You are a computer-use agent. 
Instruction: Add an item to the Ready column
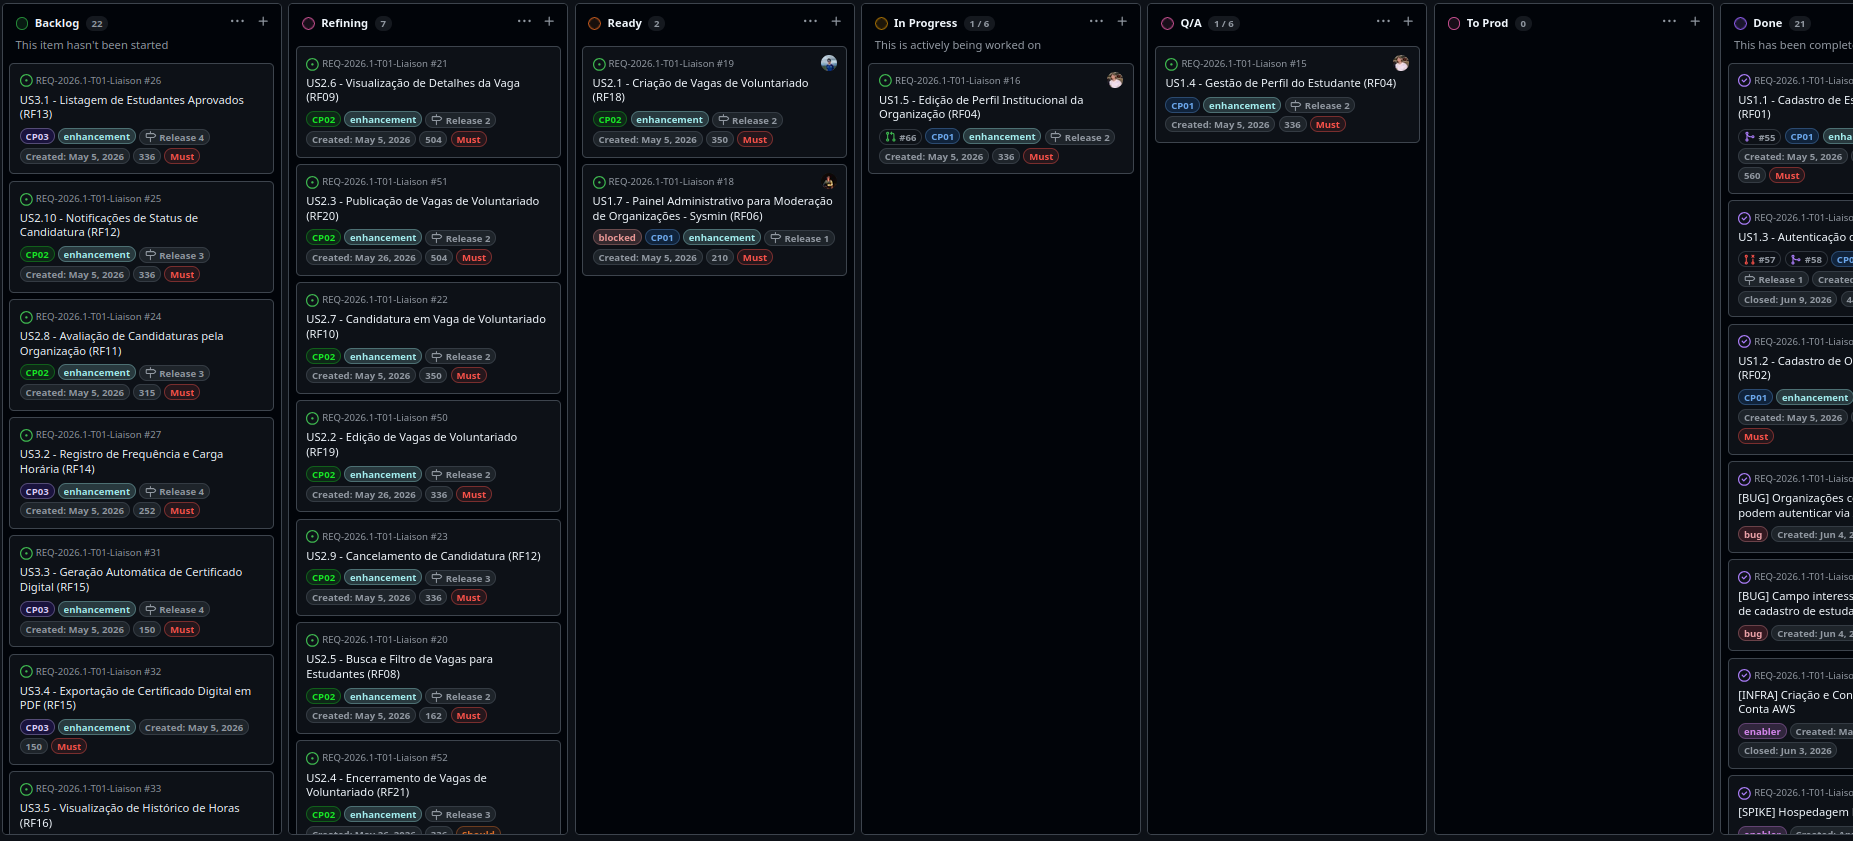(836, 21)
